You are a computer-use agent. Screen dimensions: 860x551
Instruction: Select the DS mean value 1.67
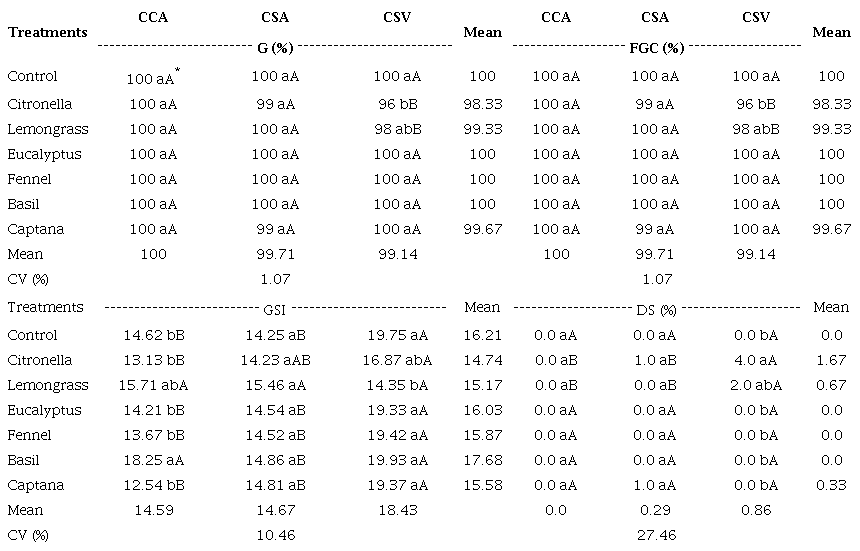pyautogui.click(x=832, y=361)
